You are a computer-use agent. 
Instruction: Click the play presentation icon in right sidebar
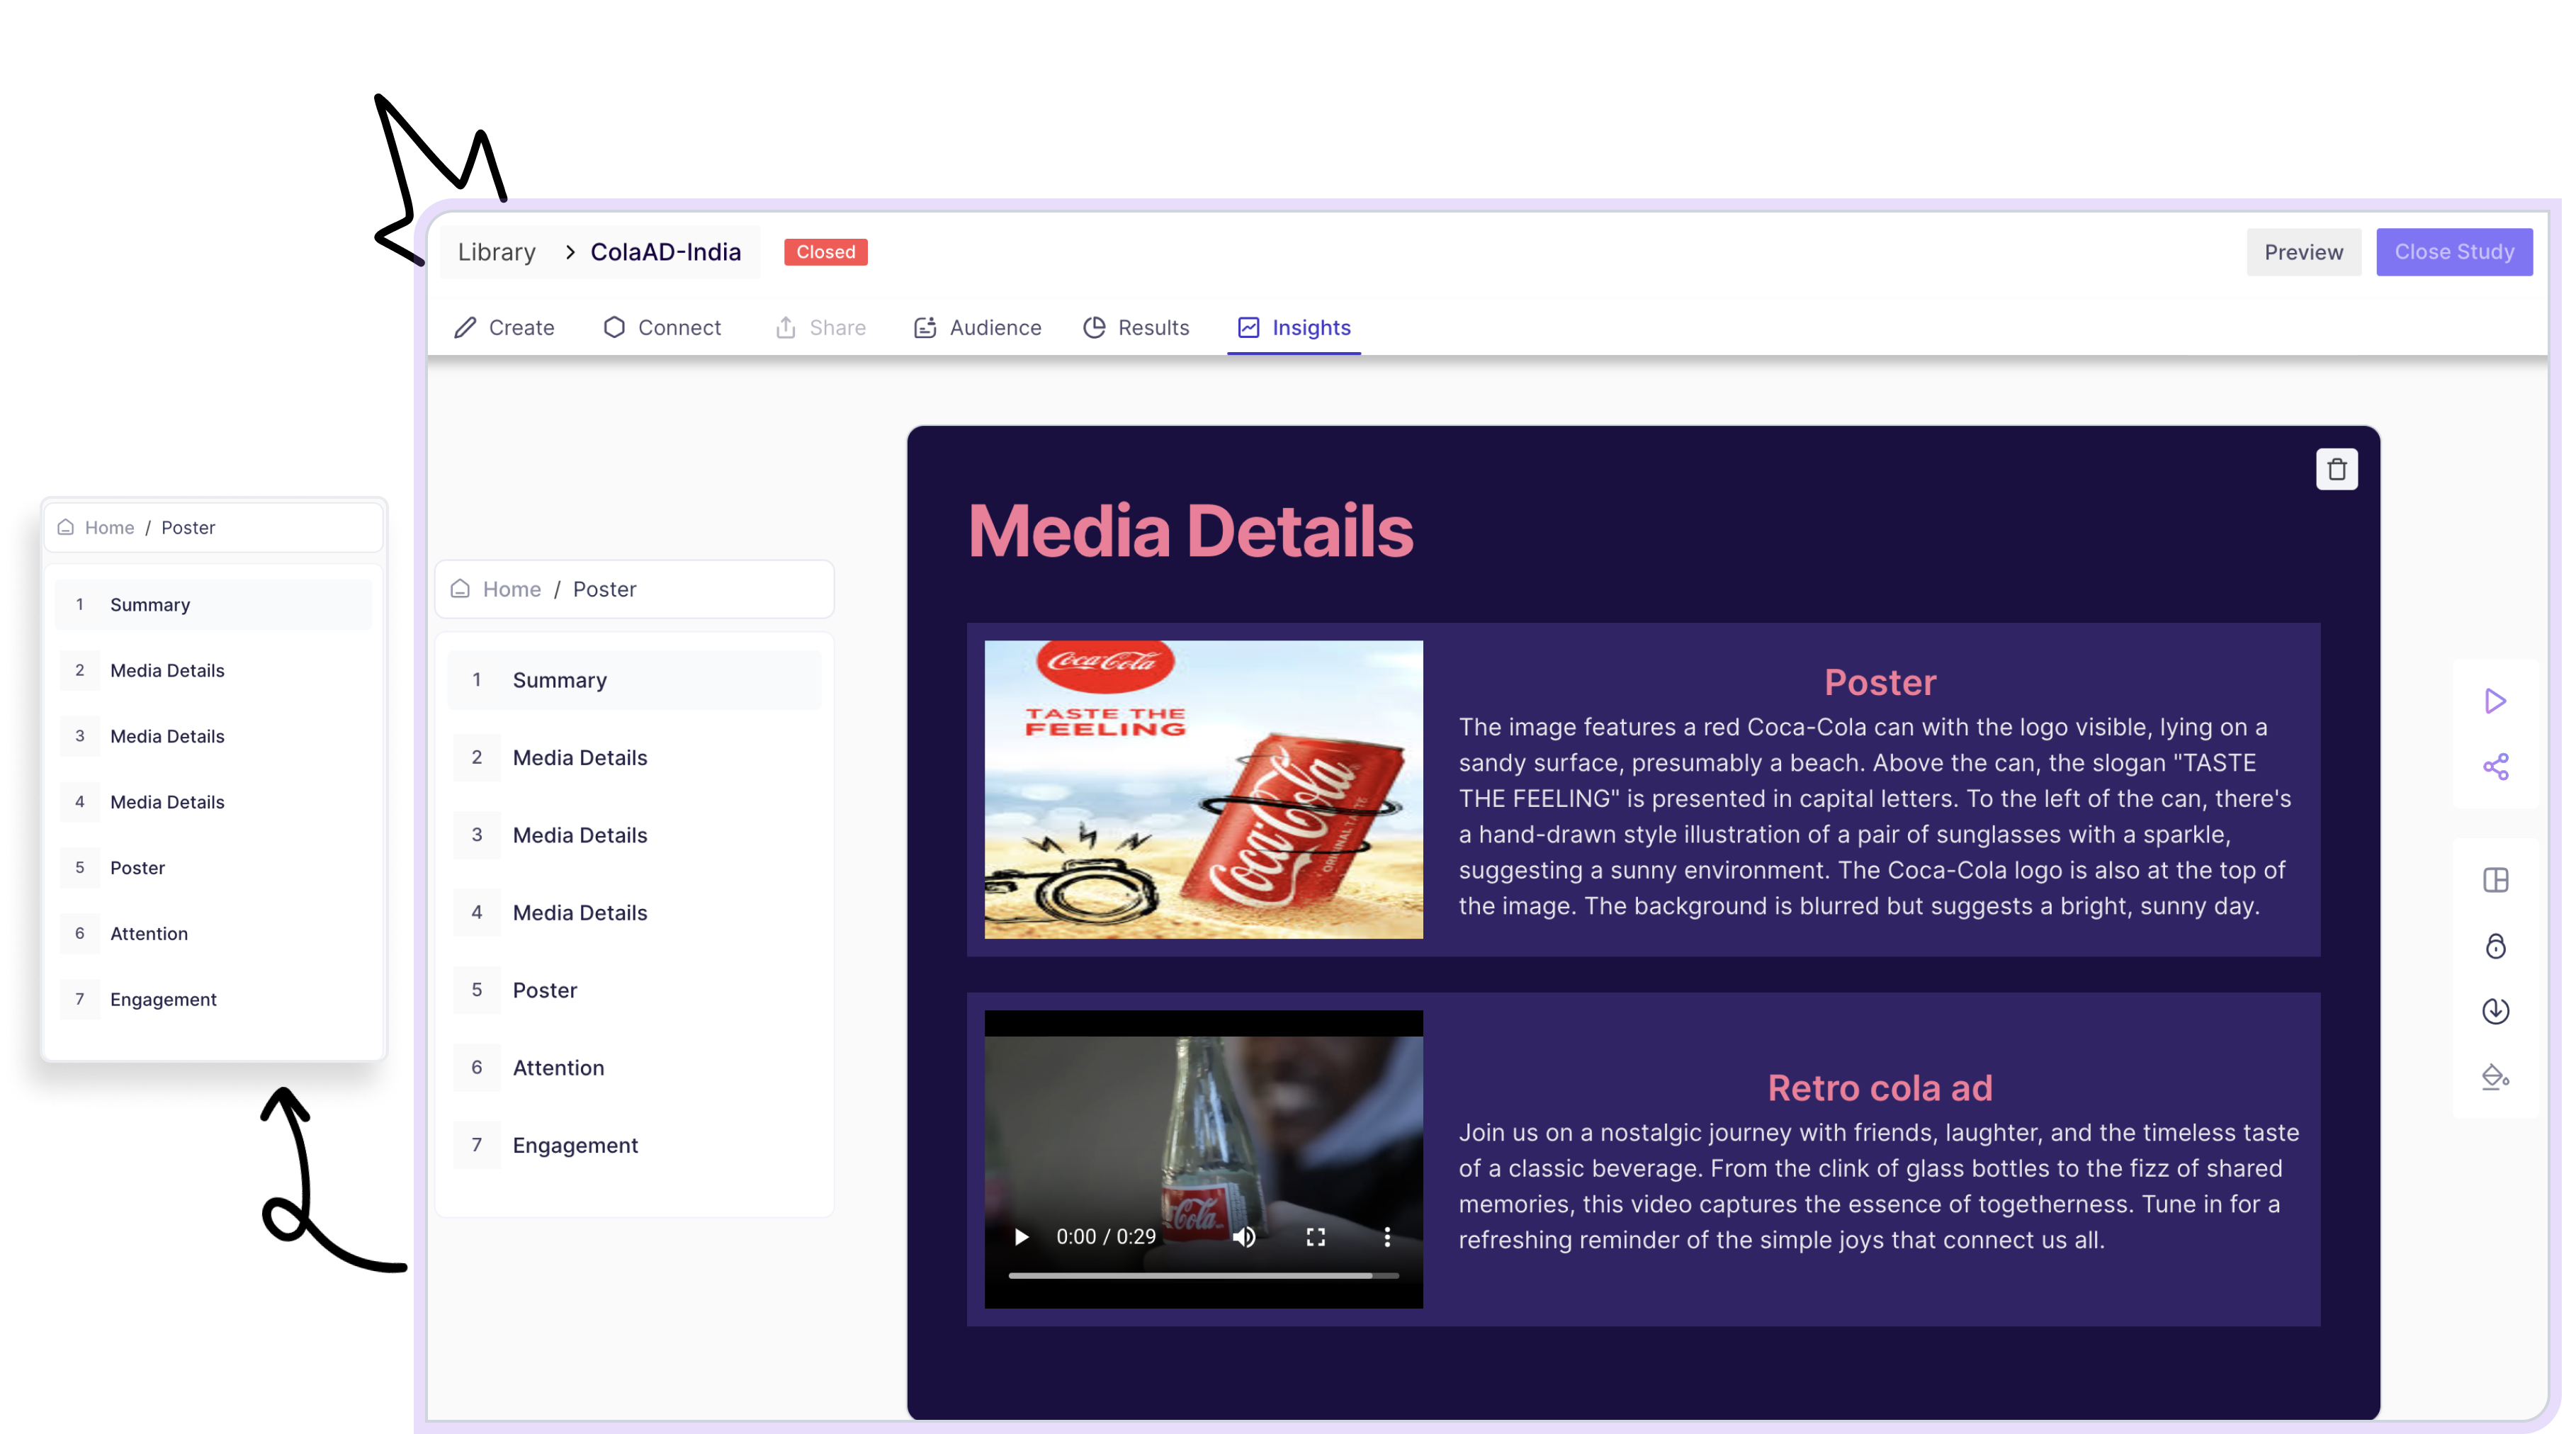click(2495, 700)
